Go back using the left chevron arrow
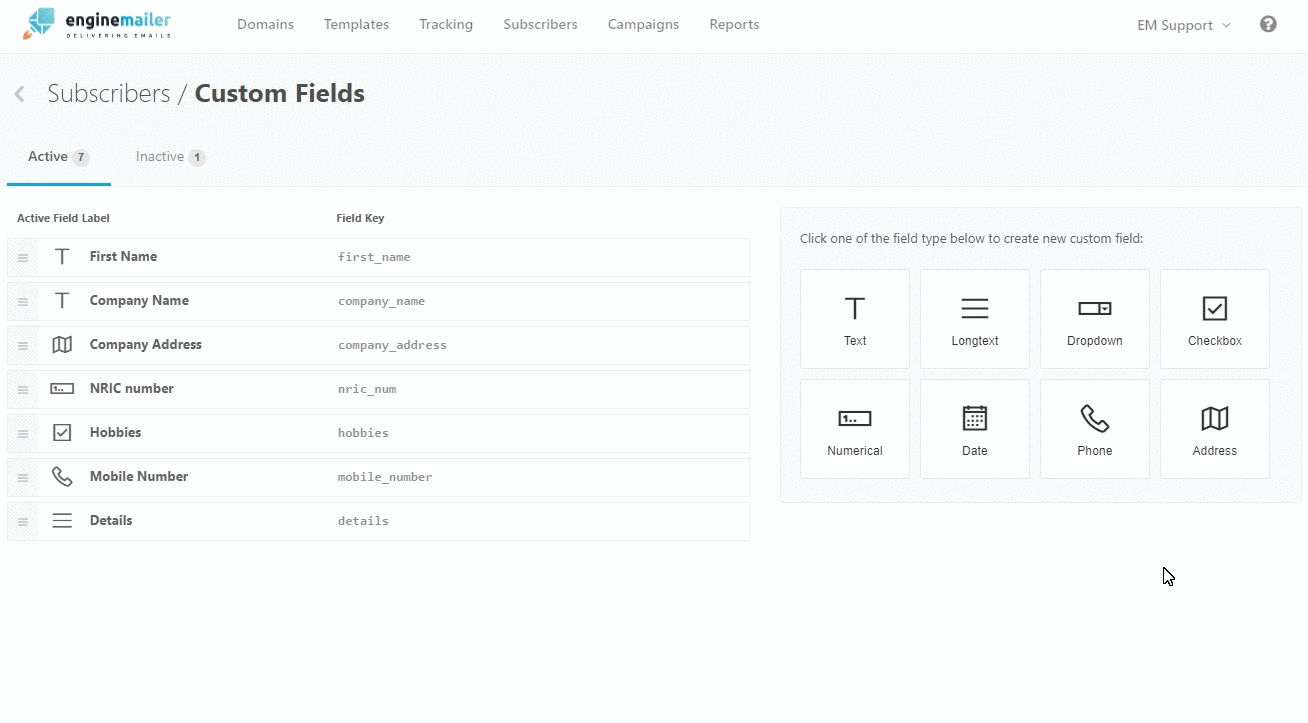 point(19,94)
